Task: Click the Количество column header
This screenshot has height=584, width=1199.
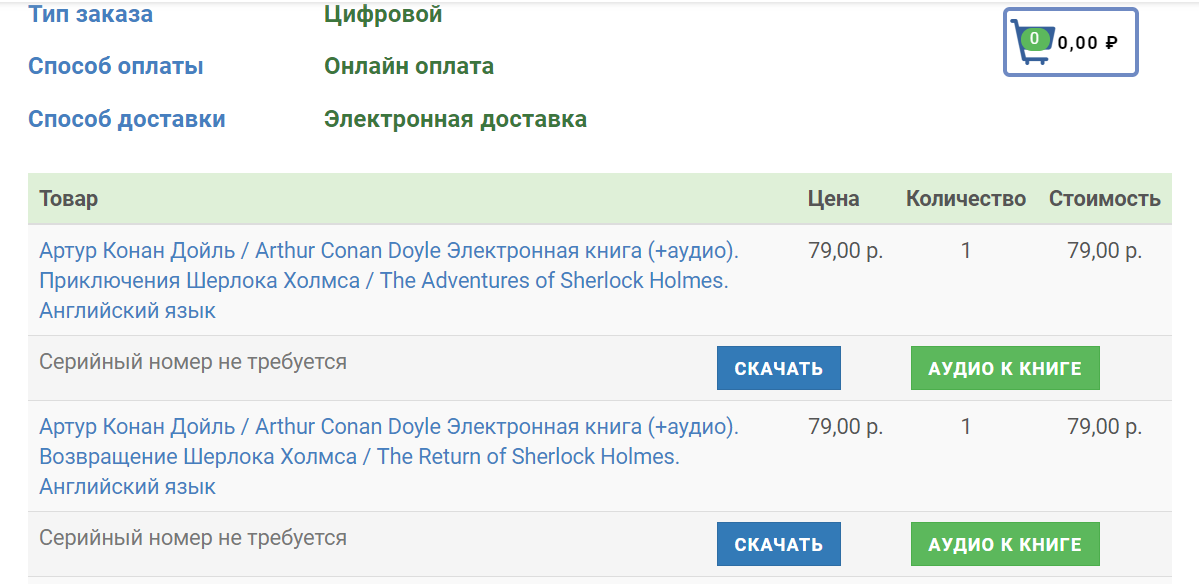Action: click(966, 199)
